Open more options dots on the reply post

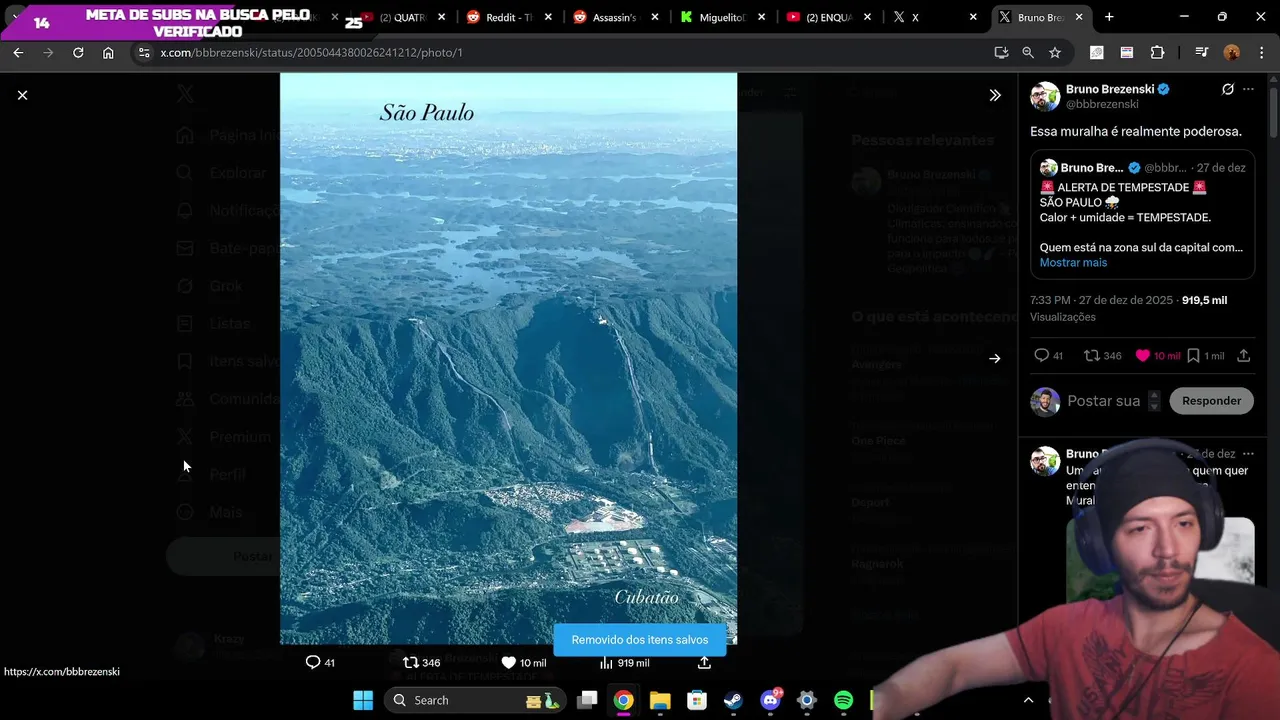coord(1248,453)
